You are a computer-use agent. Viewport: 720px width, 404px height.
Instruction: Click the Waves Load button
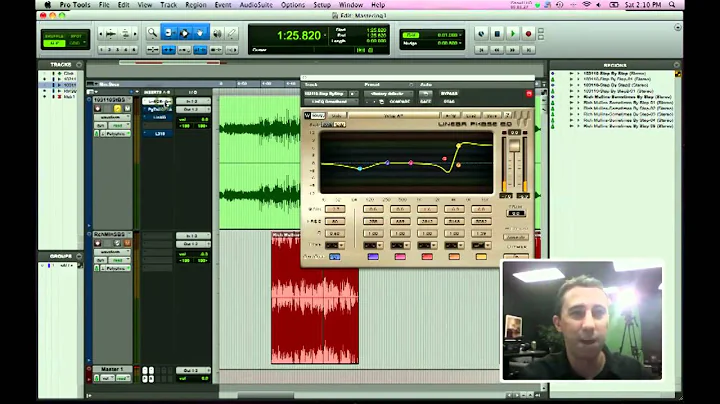coord(471,116)
